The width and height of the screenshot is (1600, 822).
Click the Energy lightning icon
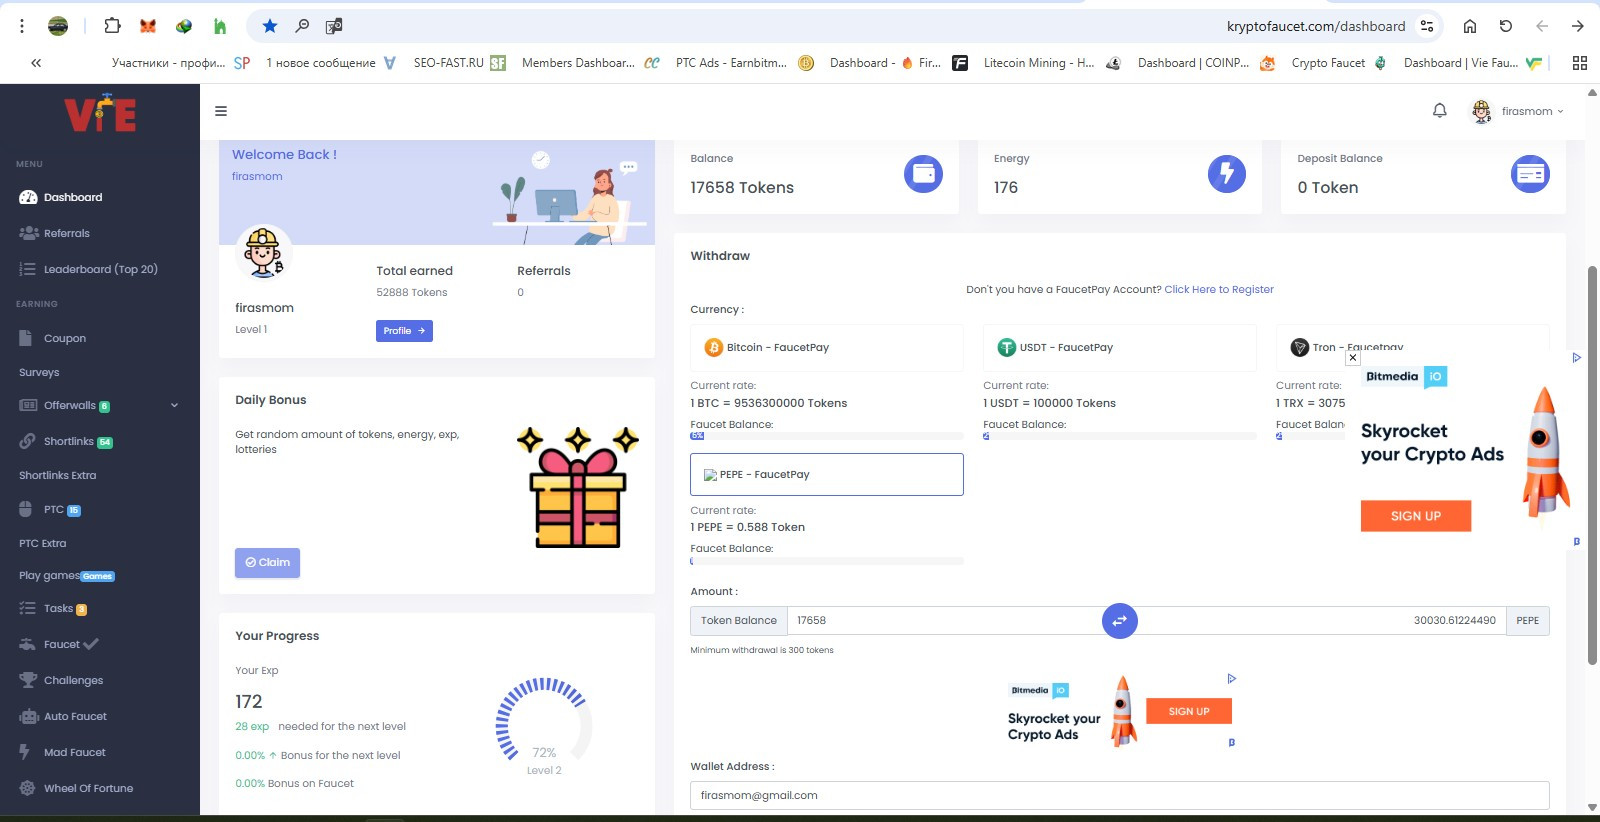tap(1227, 174)
